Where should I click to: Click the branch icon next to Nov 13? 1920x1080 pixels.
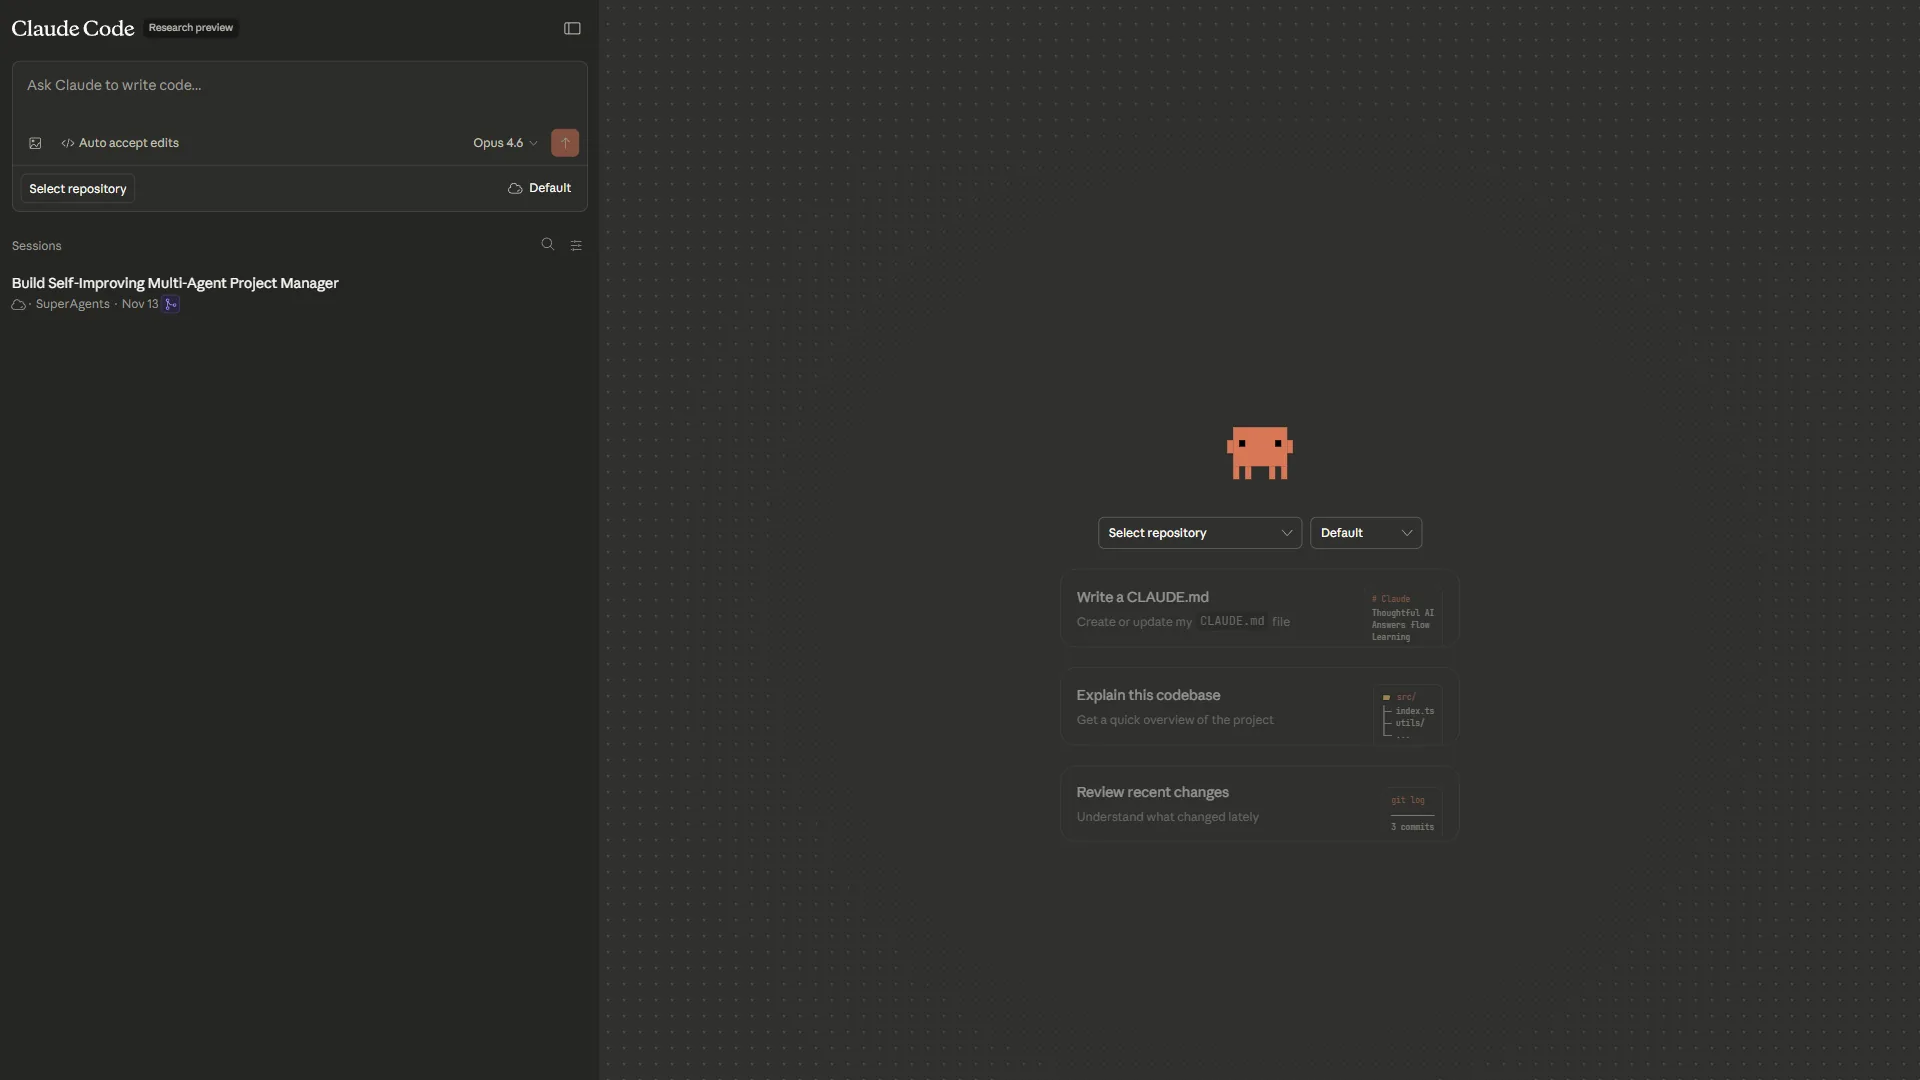[171, 304]
